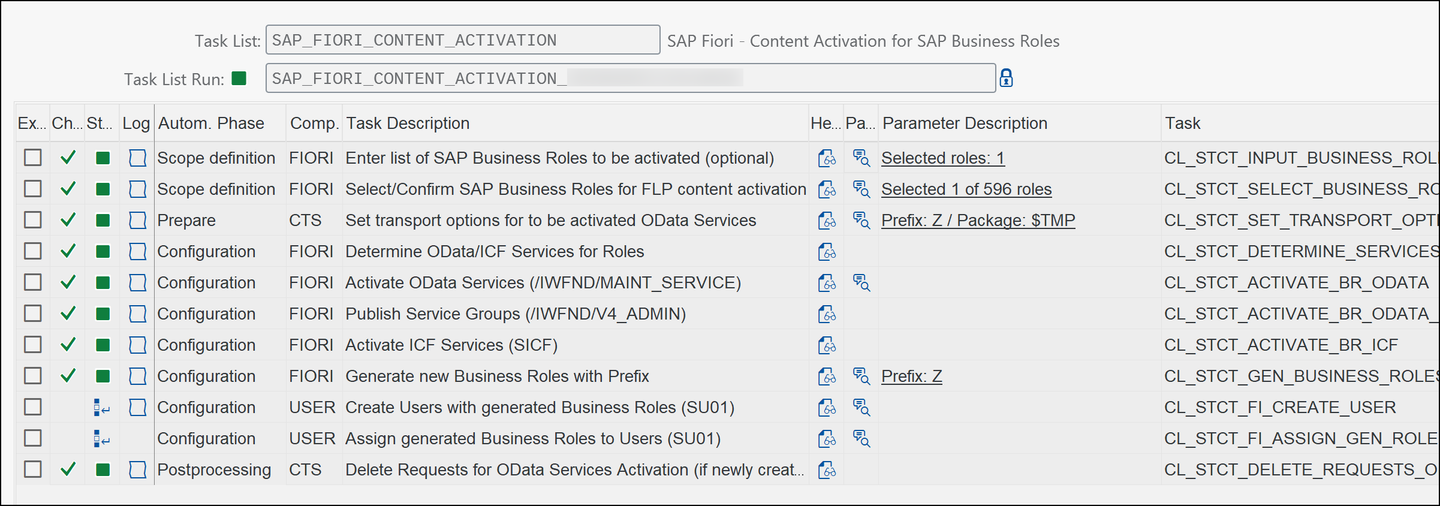
Task: Select 'Publish Service Groups' description cell
Action: (515, 314)
